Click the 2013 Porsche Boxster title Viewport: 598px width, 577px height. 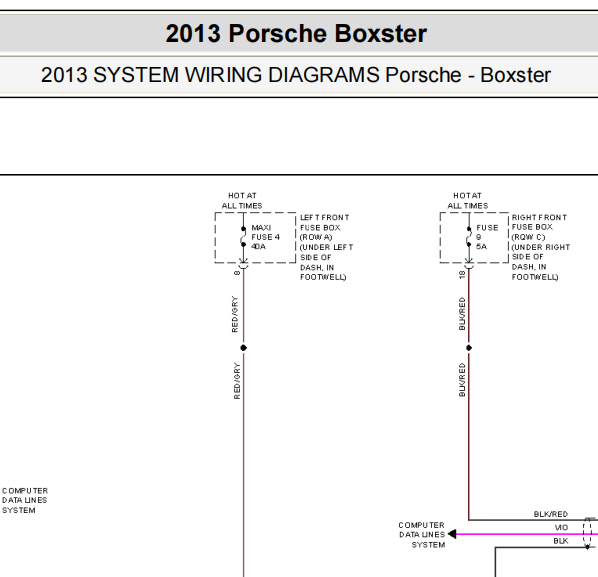(296, 34)
